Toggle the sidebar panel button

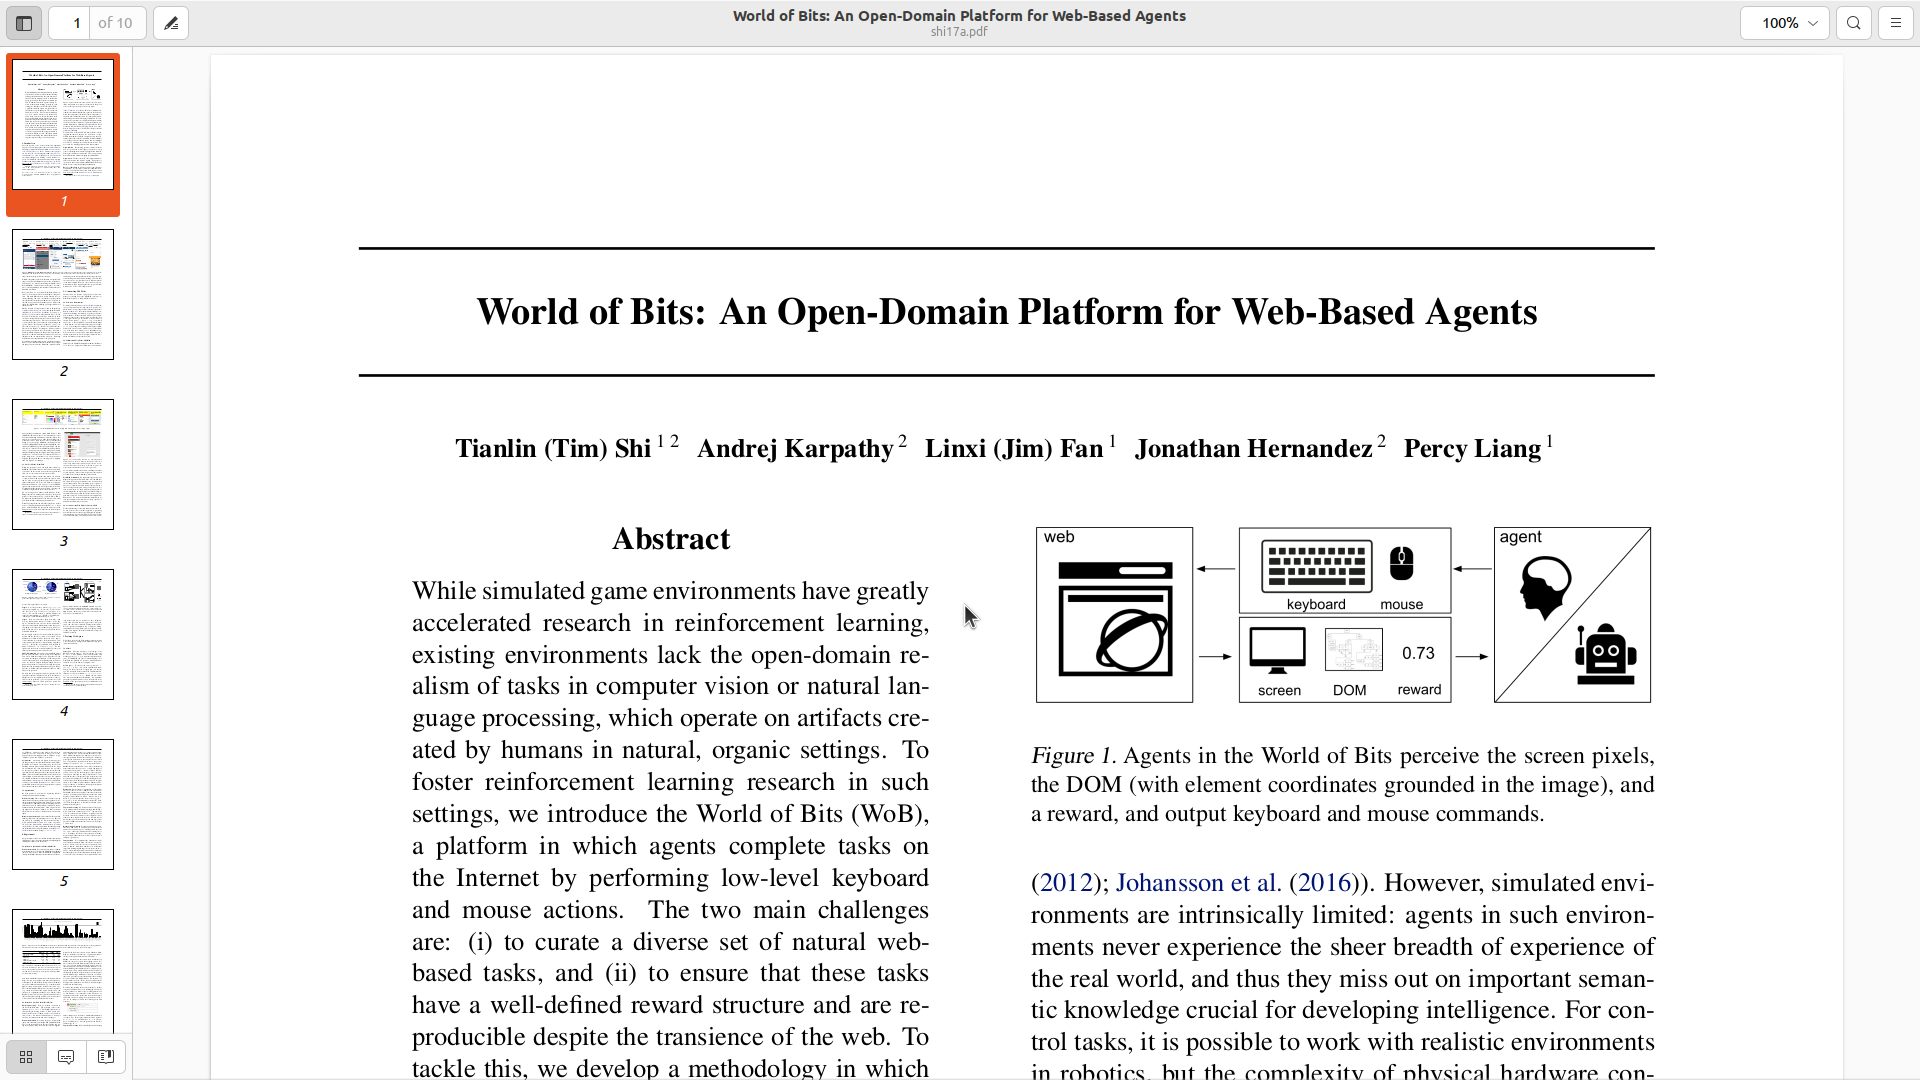[x=24, y=23]
